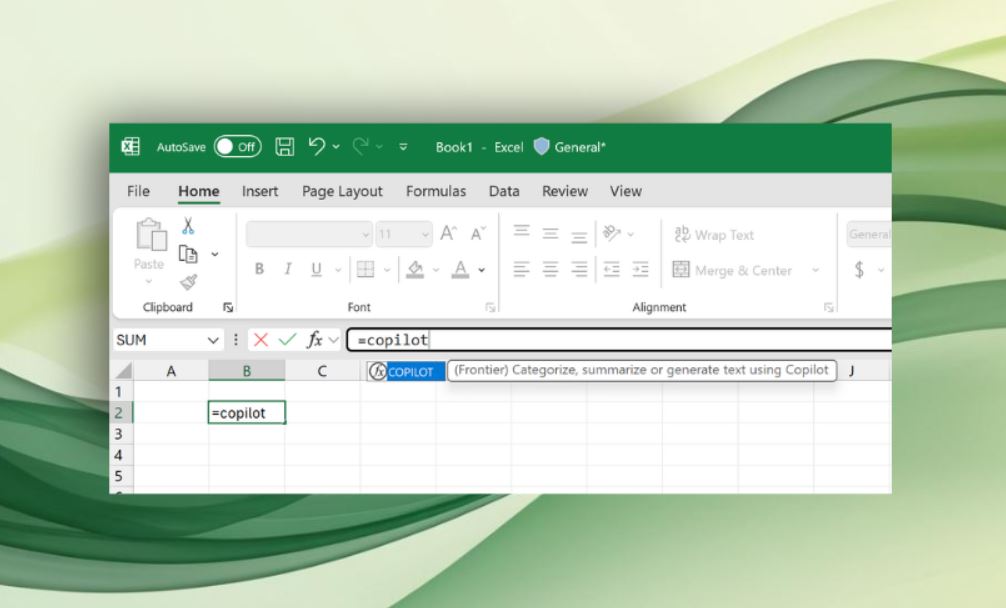Open the Fill Color bucket icon
1006x608 pixels.
[416, 268]
